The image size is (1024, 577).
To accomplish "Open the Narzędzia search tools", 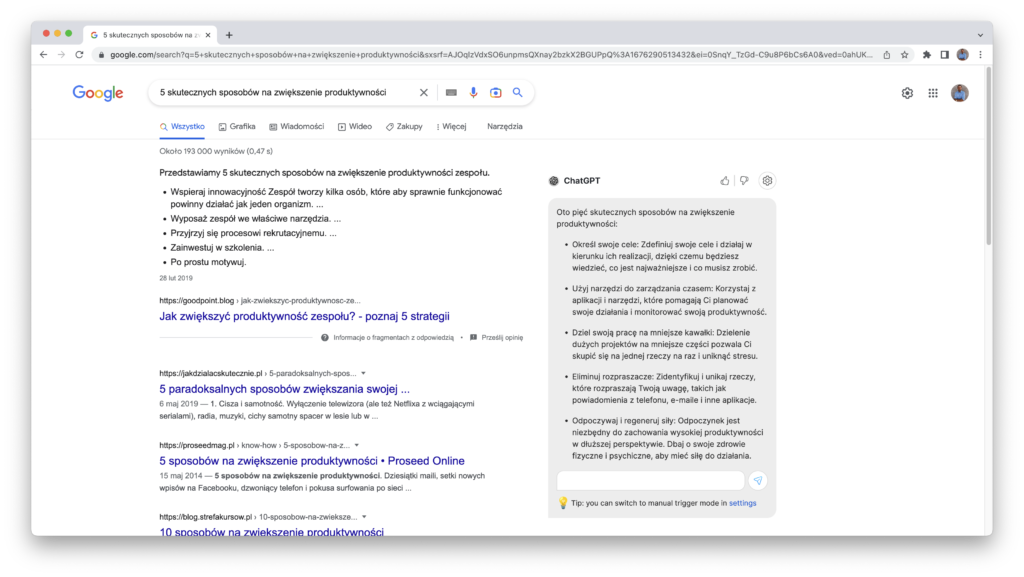I will point(504,127).
